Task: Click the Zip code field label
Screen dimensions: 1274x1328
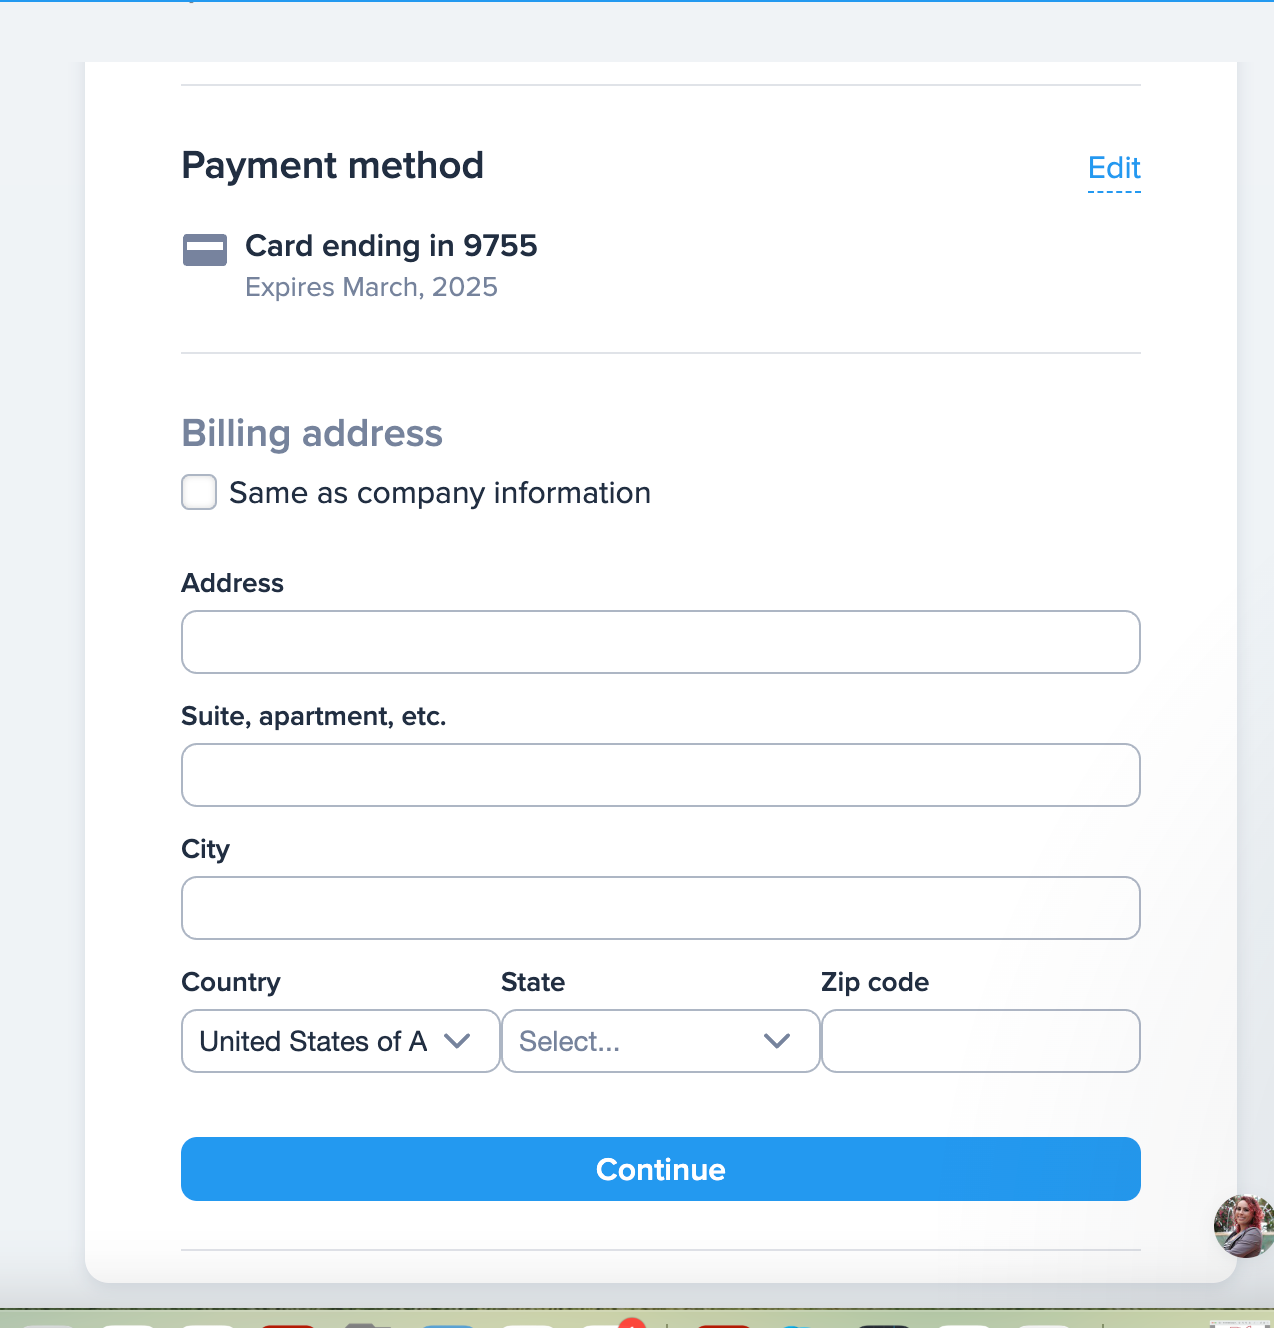Action: 875,982
